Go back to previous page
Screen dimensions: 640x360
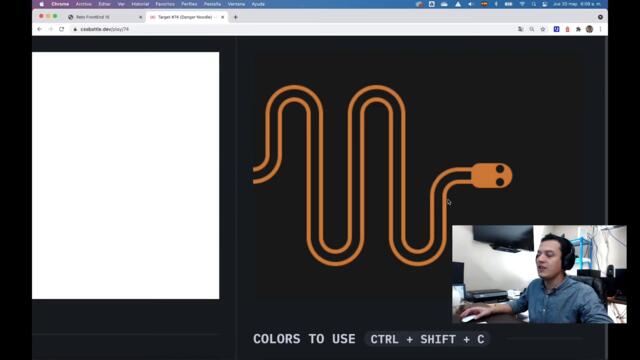click(x=40, y=29)
